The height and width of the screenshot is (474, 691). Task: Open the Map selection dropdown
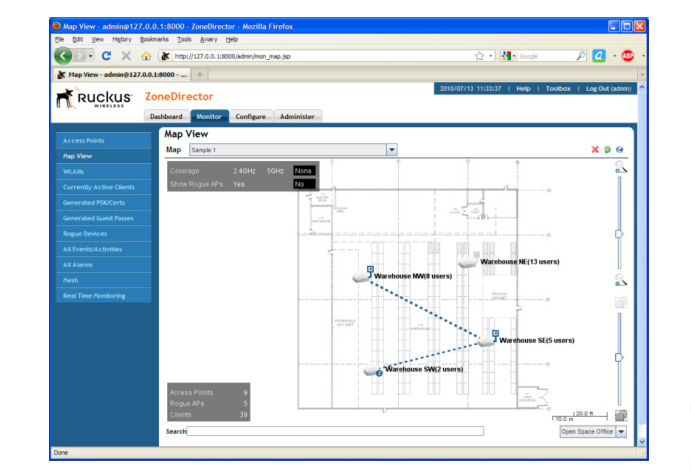point(392,150)
